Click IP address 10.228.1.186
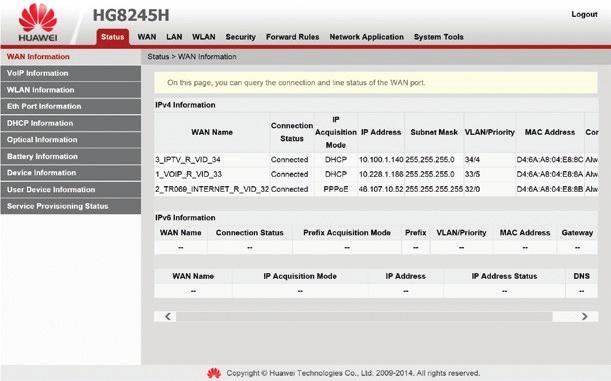Screen dimensions: 611x381 (x=381, y=174)
